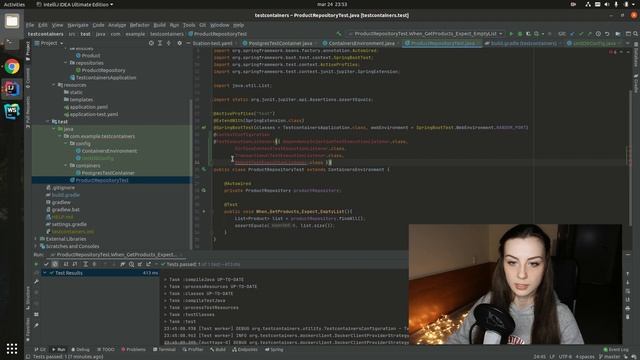Expand all nodes in Project panel

tap(160, 43)
